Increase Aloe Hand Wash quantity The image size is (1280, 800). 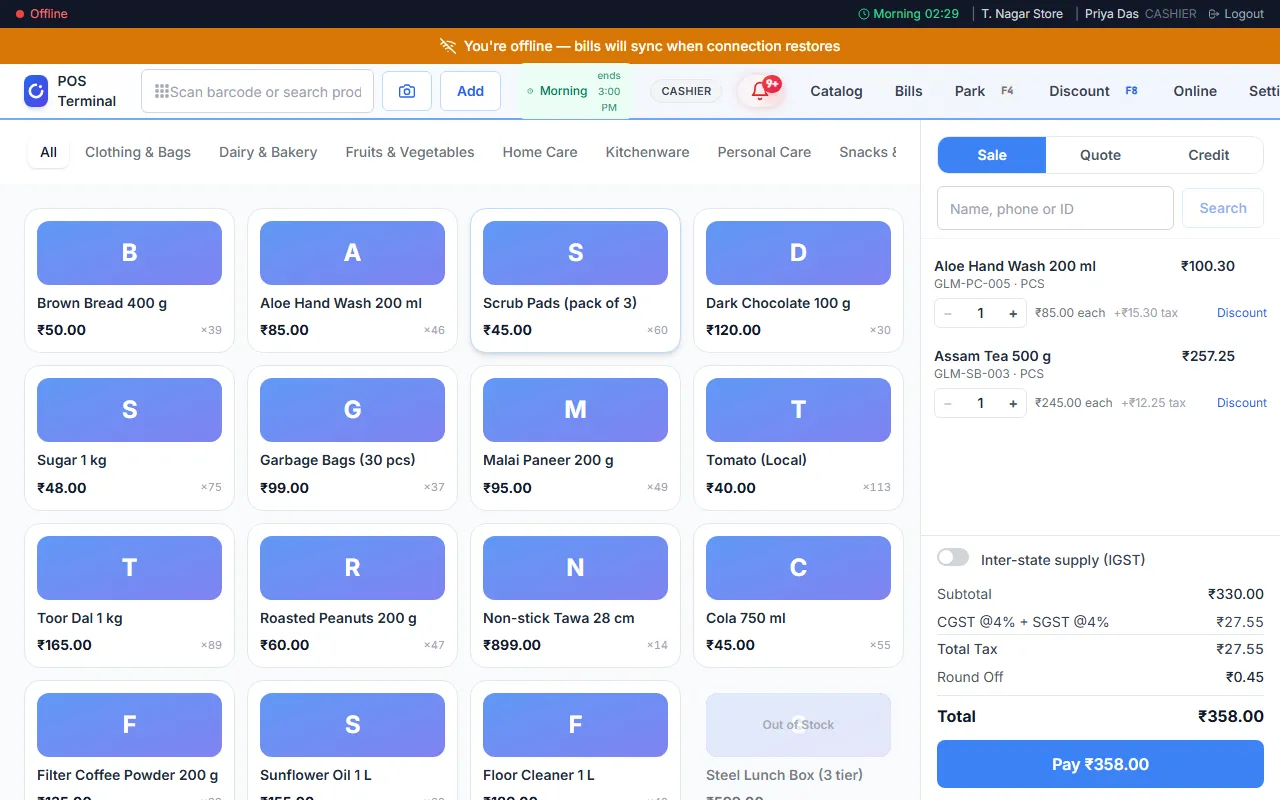point(1013,313)
